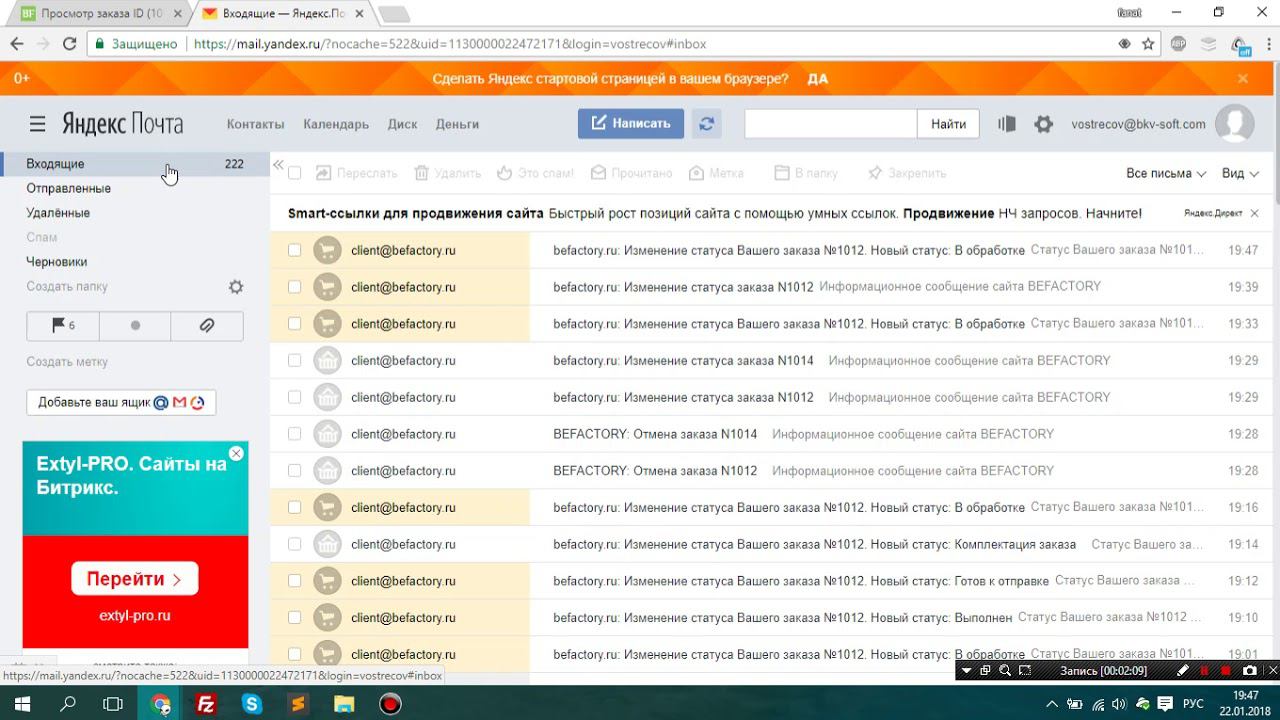Click sender avatar of 19:47 message
The width and height of the screenshot is (1280, 720).
click(x=327, y=250)
